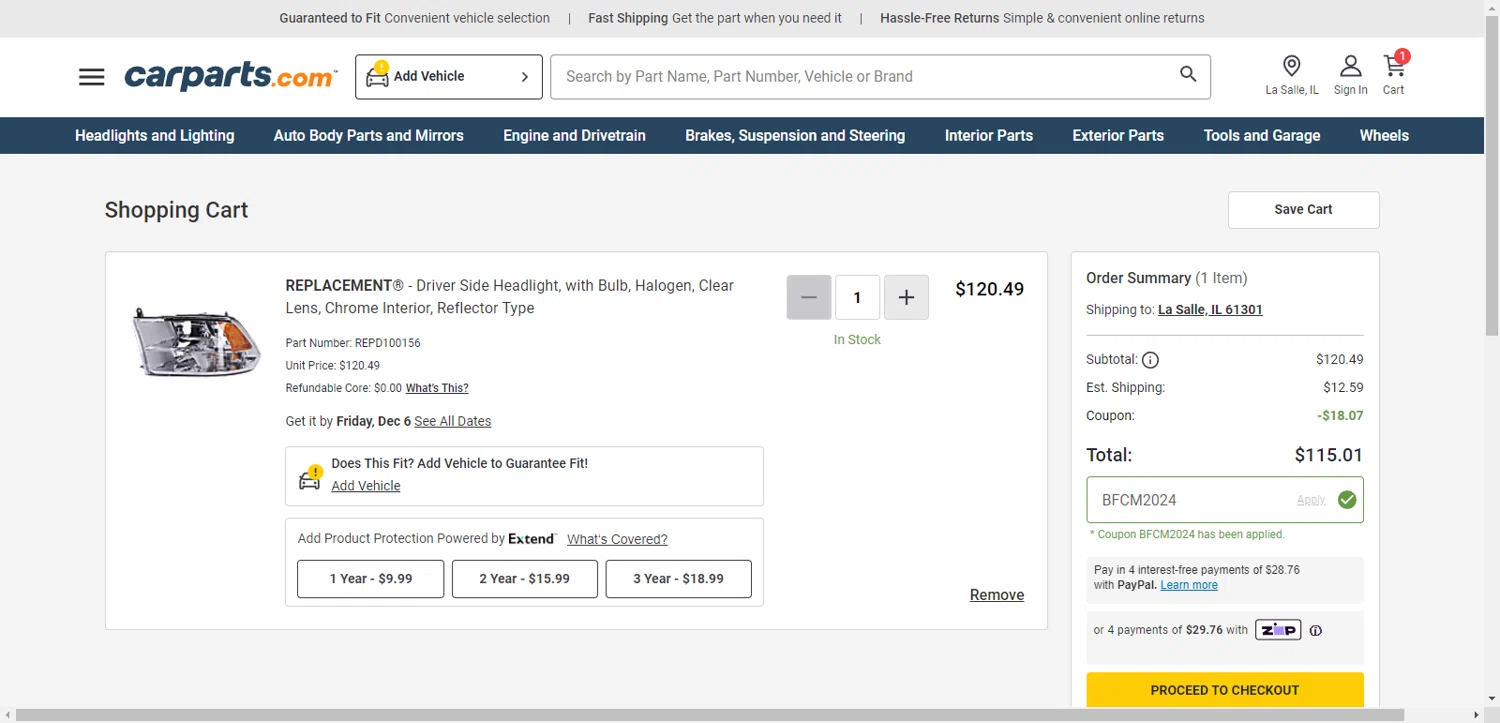Viewport: 1500px width, 723px height.
Task: Select the 1 Year - $9.99 protection plan
Action: (370, 579)
